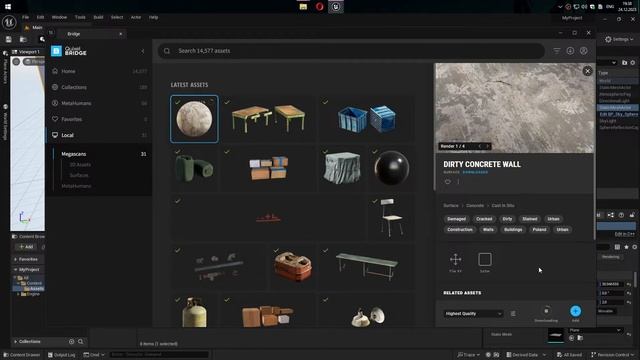Toggle checkmark on gas cylinder asset
Image resolution: width=640 pixels, height=360 pixels.
tap(177, 300)
